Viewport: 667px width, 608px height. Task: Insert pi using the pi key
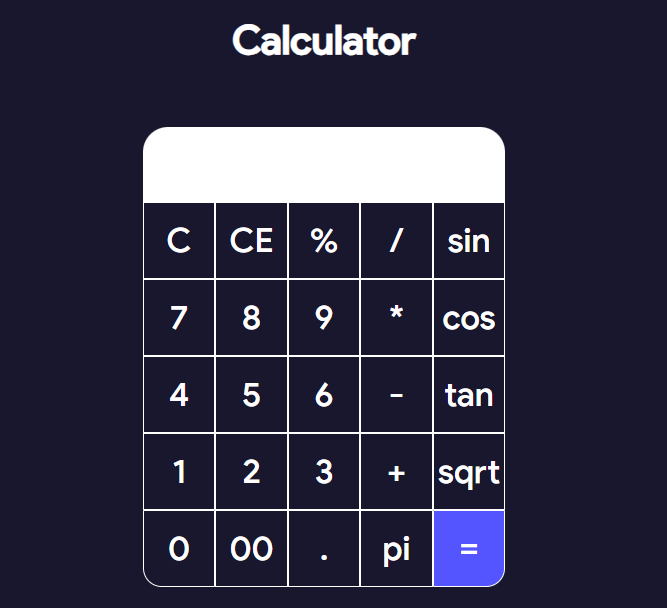(396, 549)
